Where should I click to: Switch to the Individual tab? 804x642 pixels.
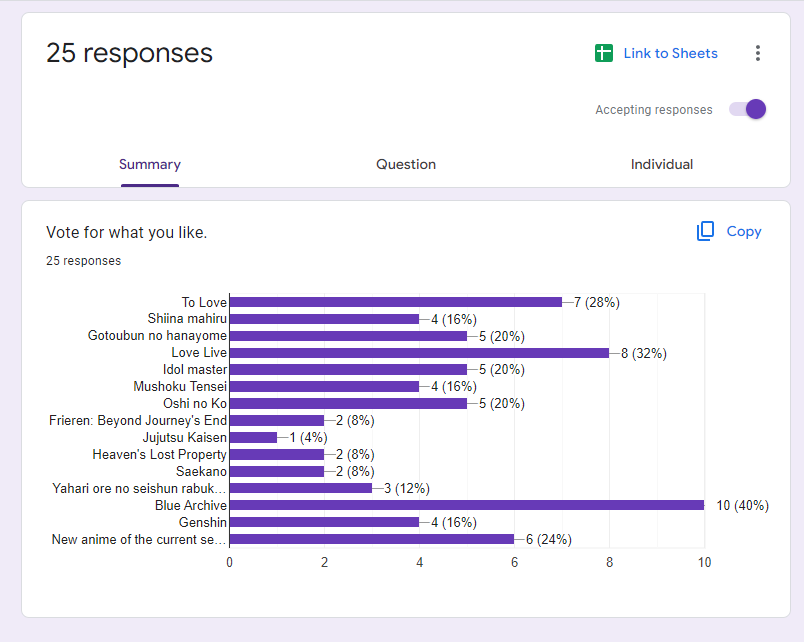coord(661,165)
